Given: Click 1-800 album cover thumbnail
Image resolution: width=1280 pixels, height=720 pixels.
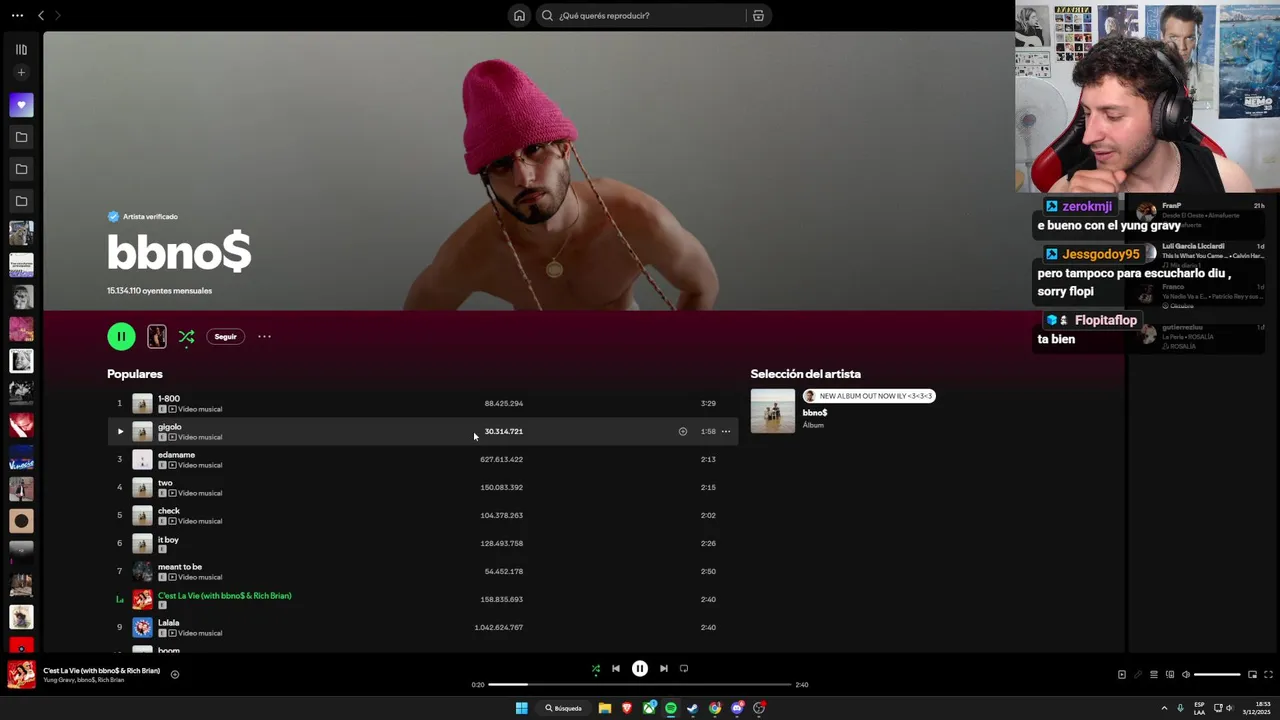Looking at the screenshot, I should point(142,403).
